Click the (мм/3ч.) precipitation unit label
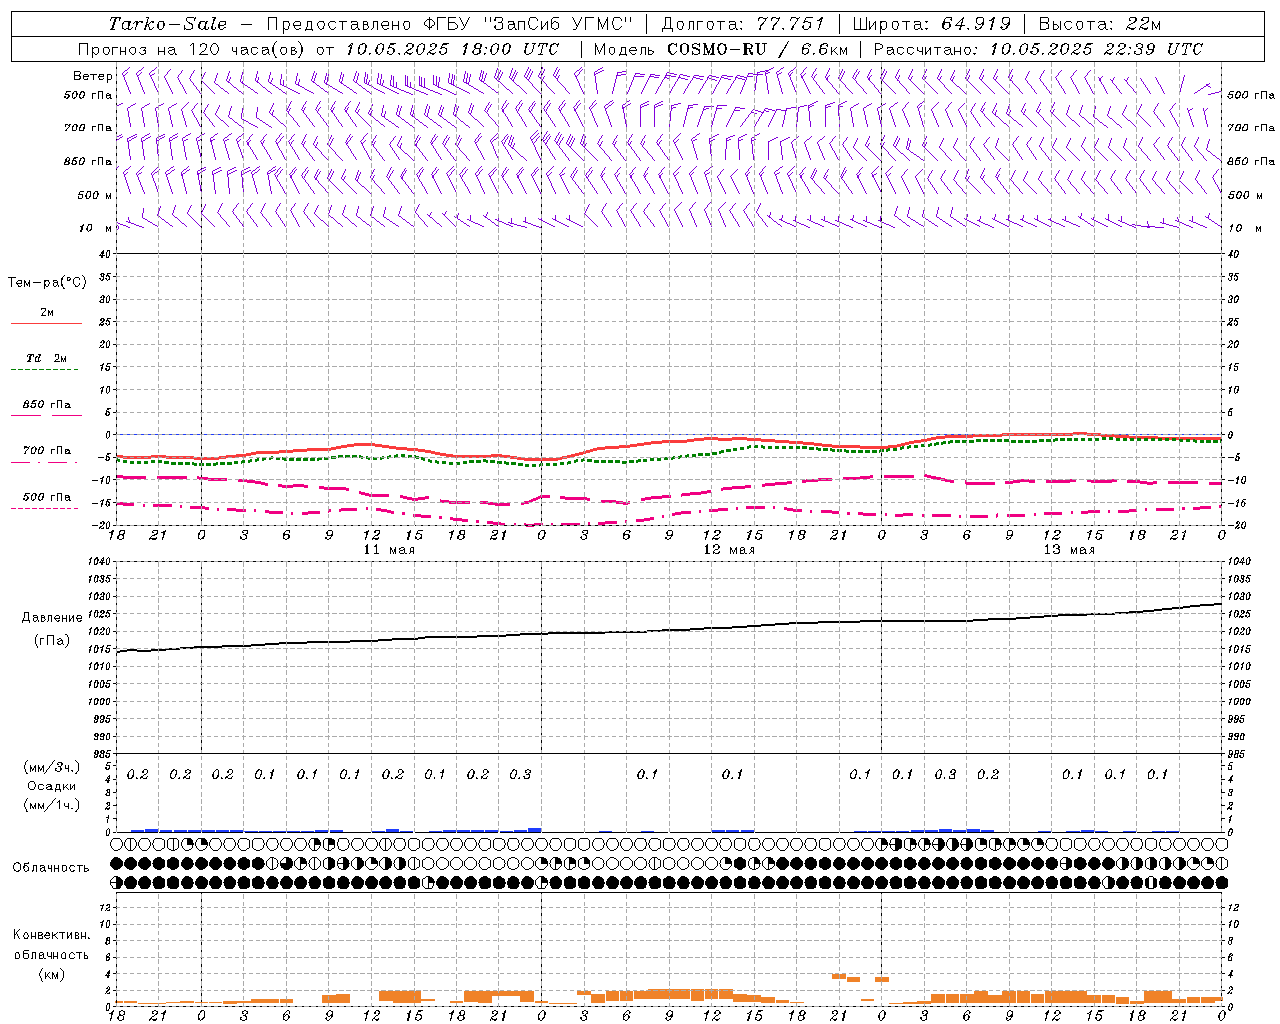 point(52,767)
